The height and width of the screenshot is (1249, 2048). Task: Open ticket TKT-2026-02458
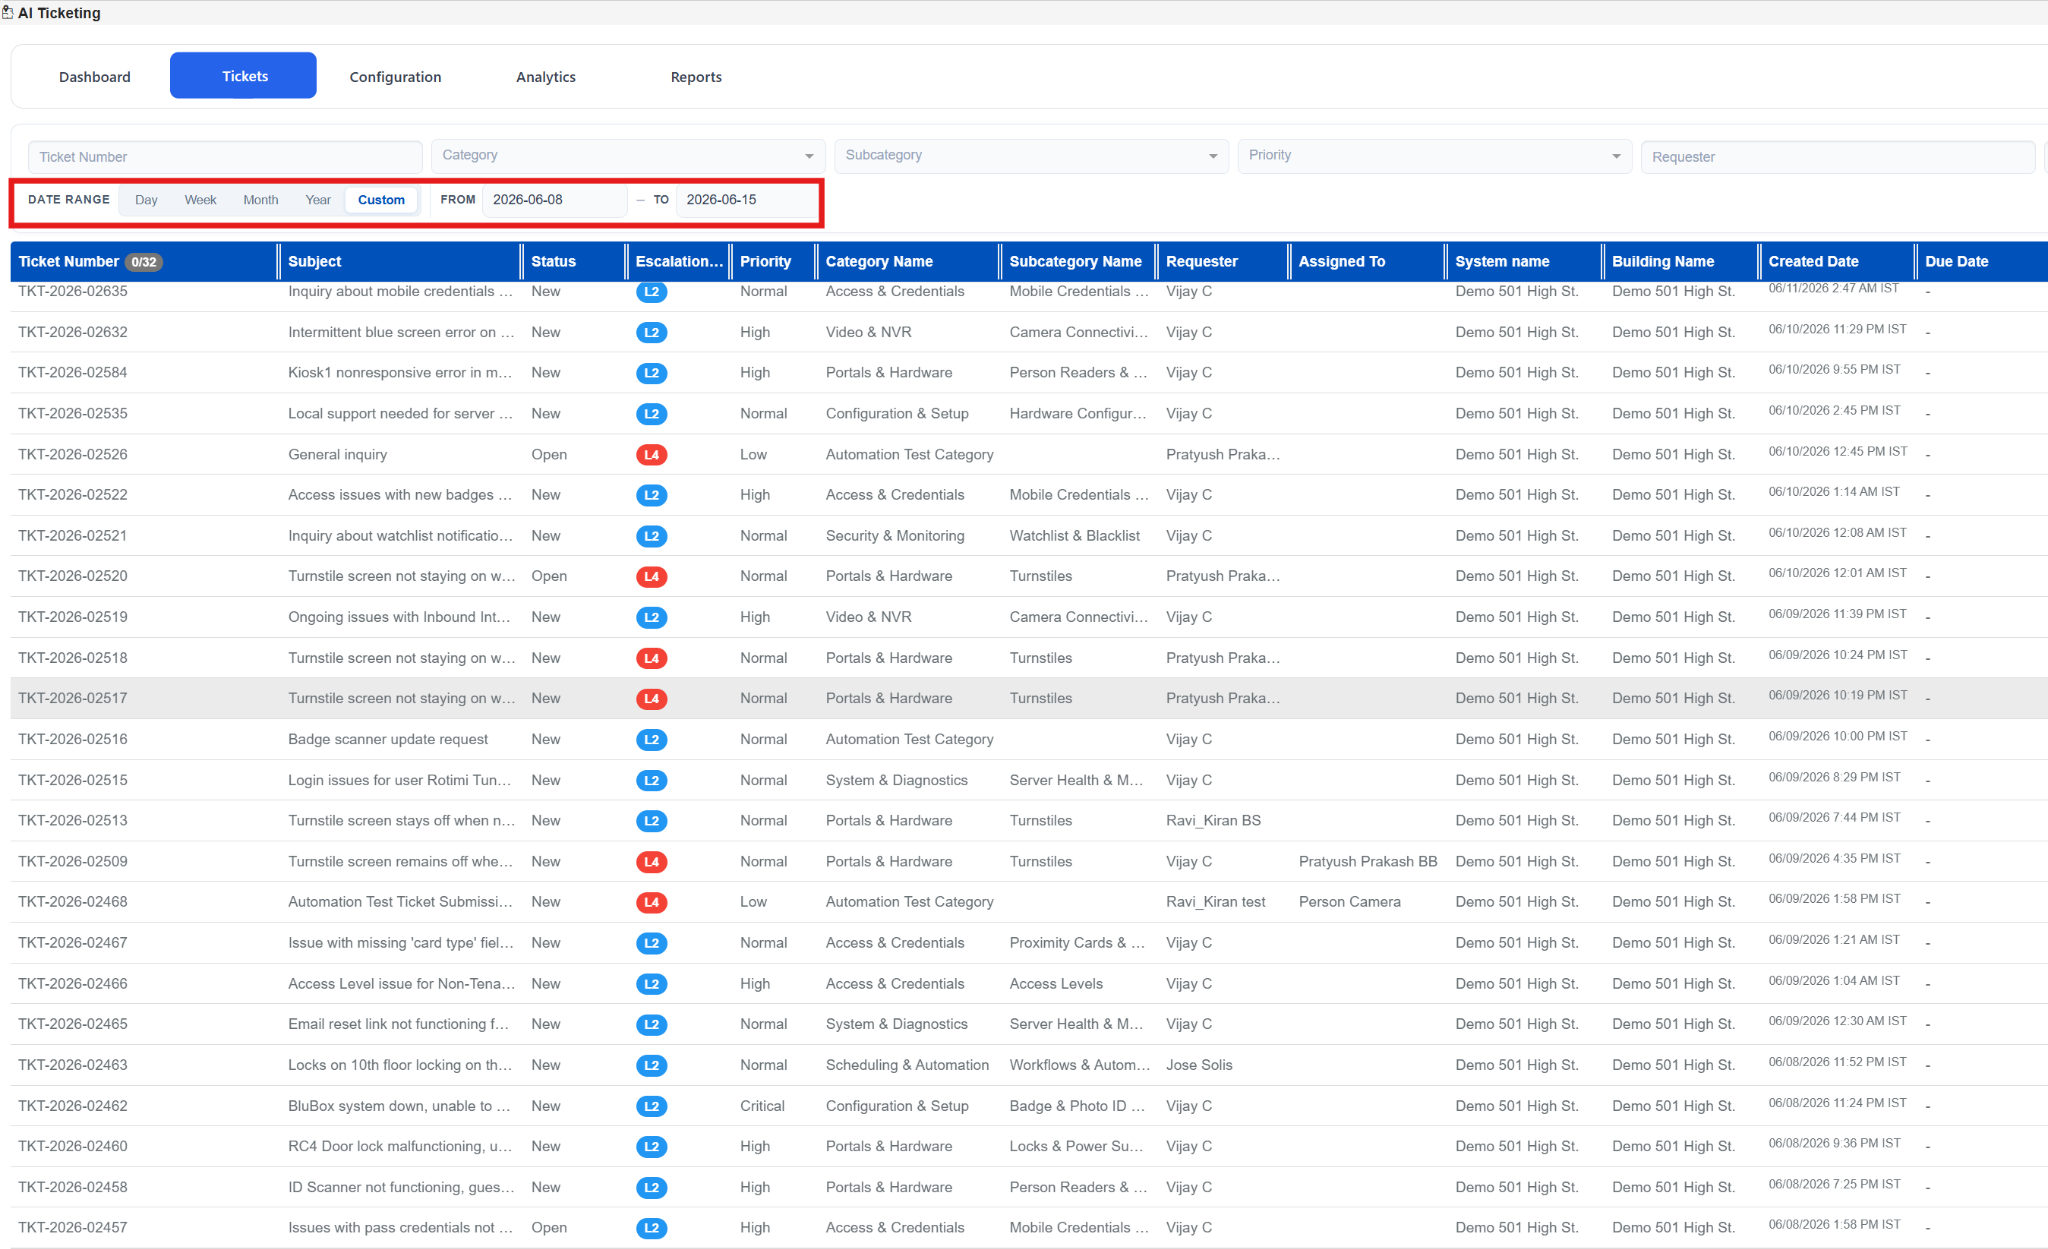73,1188
